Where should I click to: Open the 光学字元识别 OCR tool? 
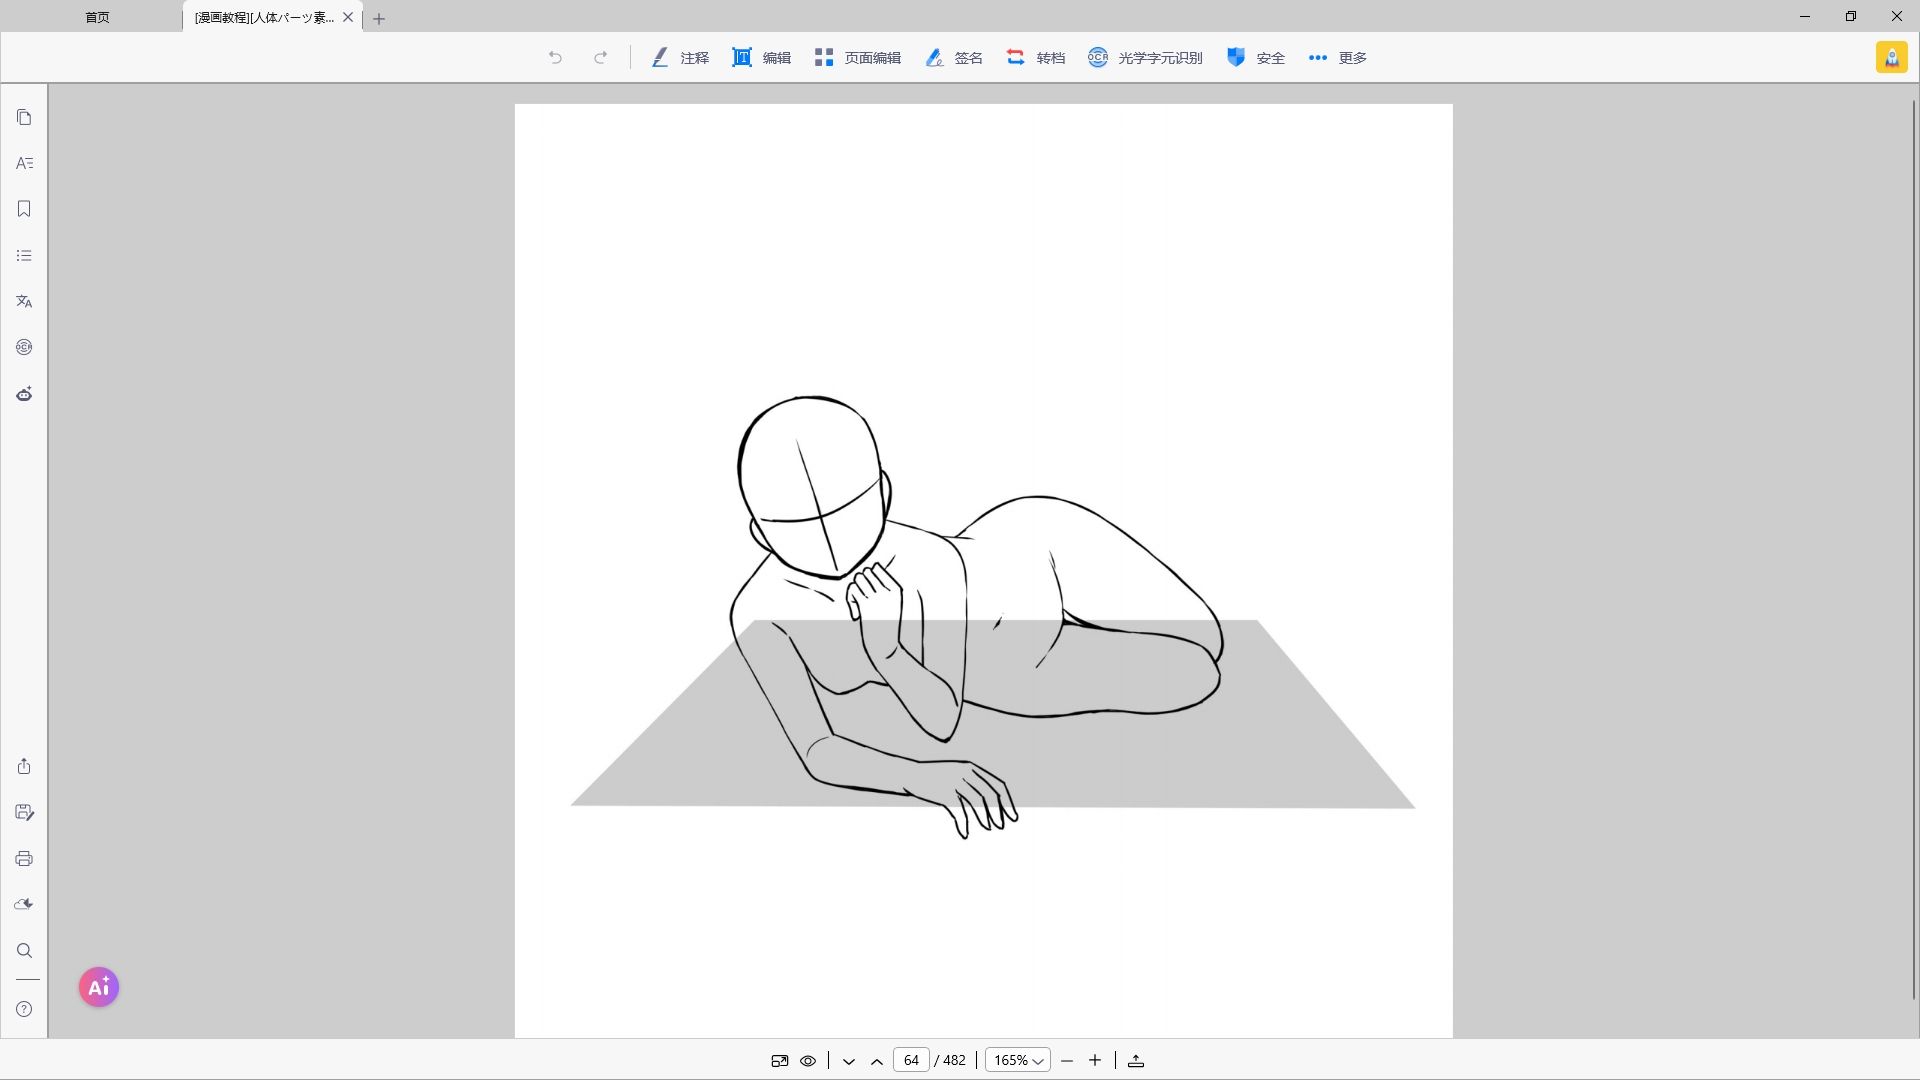(x=1146, y=58)
